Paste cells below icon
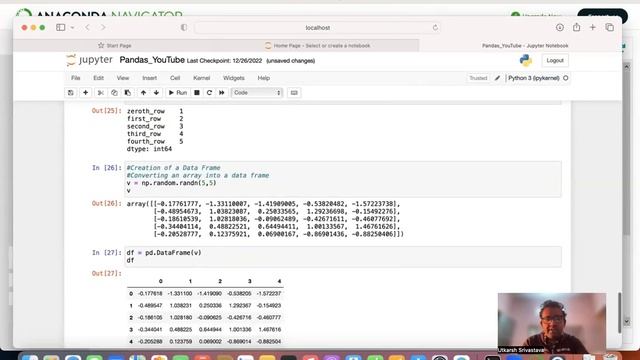The width and height of the screenshot is (640, 360). [128, 93]
